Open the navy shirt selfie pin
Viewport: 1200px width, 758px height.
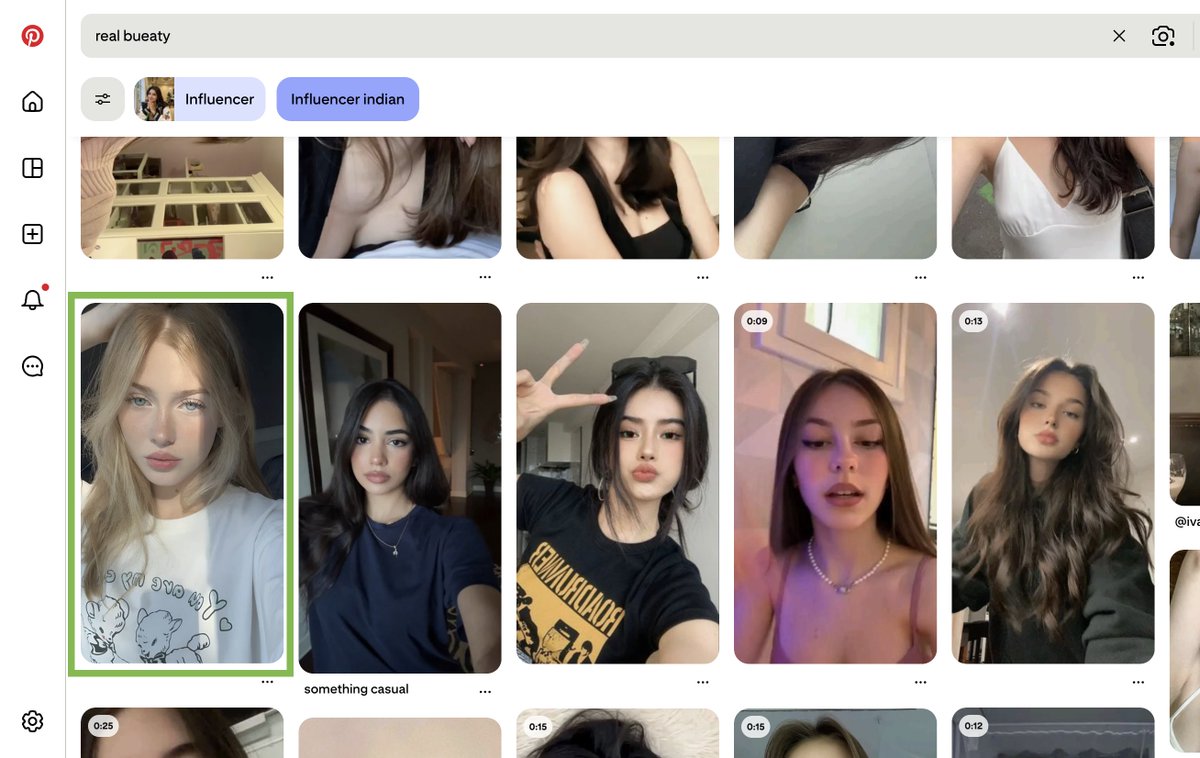point(400,488)
